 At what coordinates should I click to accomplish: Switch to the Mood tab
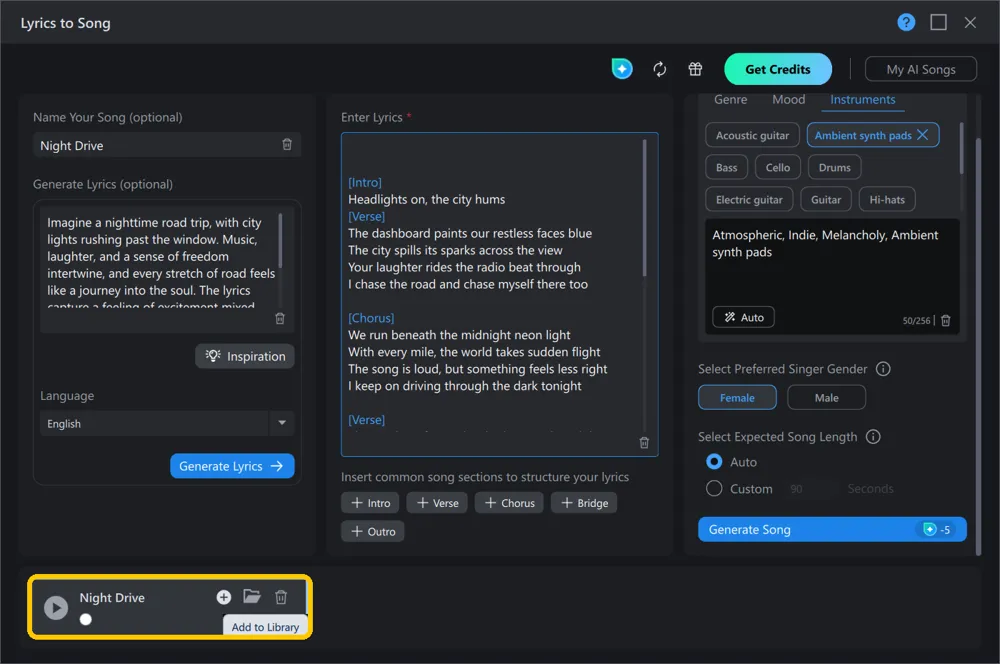788,100
